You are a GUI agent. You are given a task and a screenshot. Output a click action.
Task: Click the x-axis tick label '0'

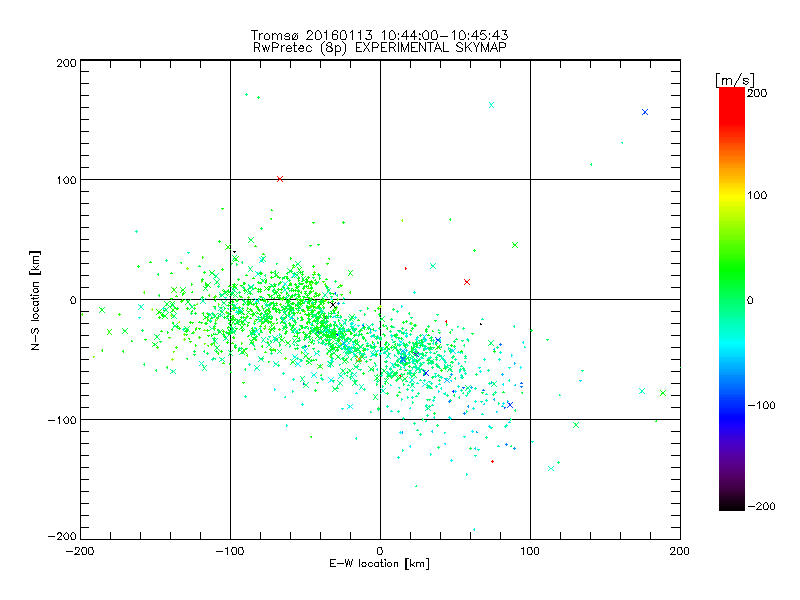pos(380,551)
